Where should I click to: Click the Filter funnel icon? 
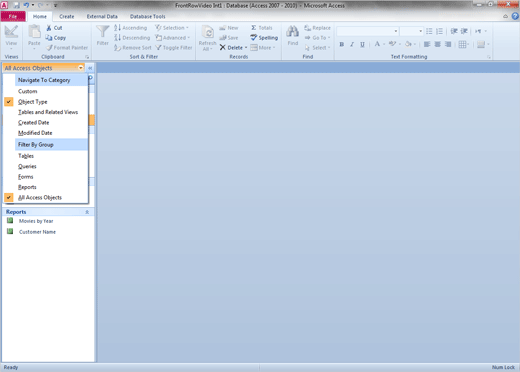(x=103, y=32)
